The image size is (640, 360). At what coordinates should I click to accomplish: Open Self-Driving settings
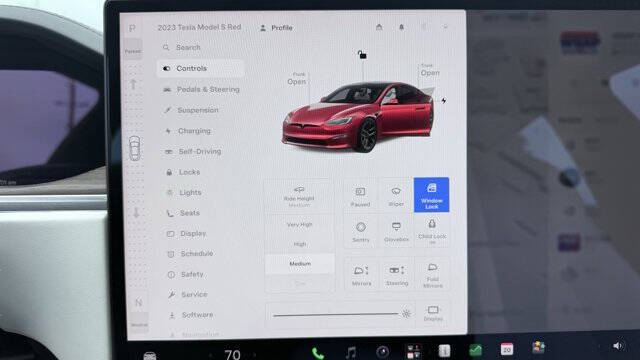pos(193,151)
